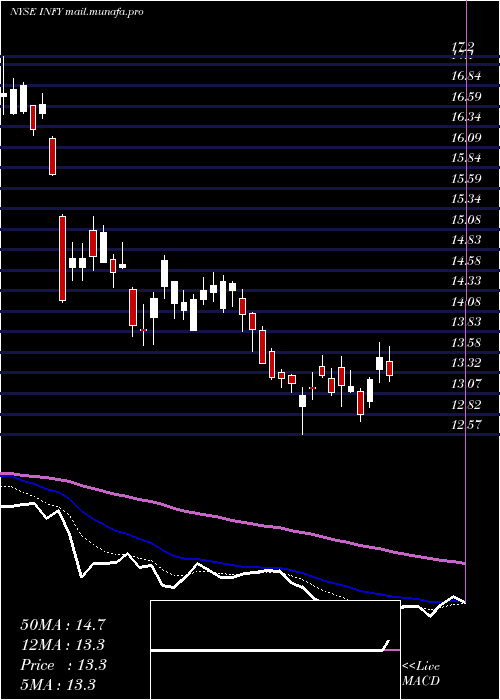Select the 13.83 price axis label
This screenshot has width=500, height=700.
[x=466, y=322]
